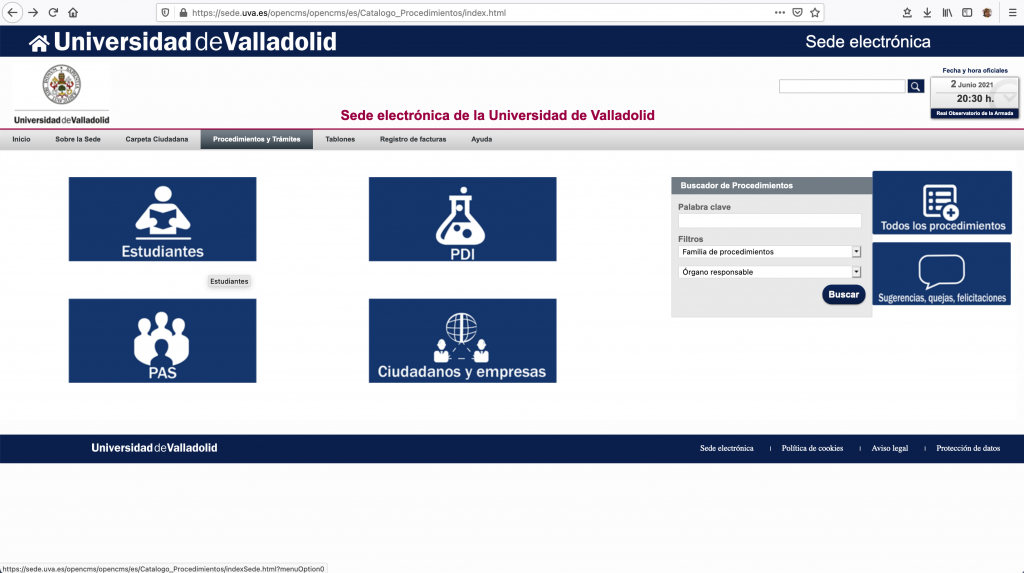
Task: Open the Tablones menu item
Action: (340, 139)
